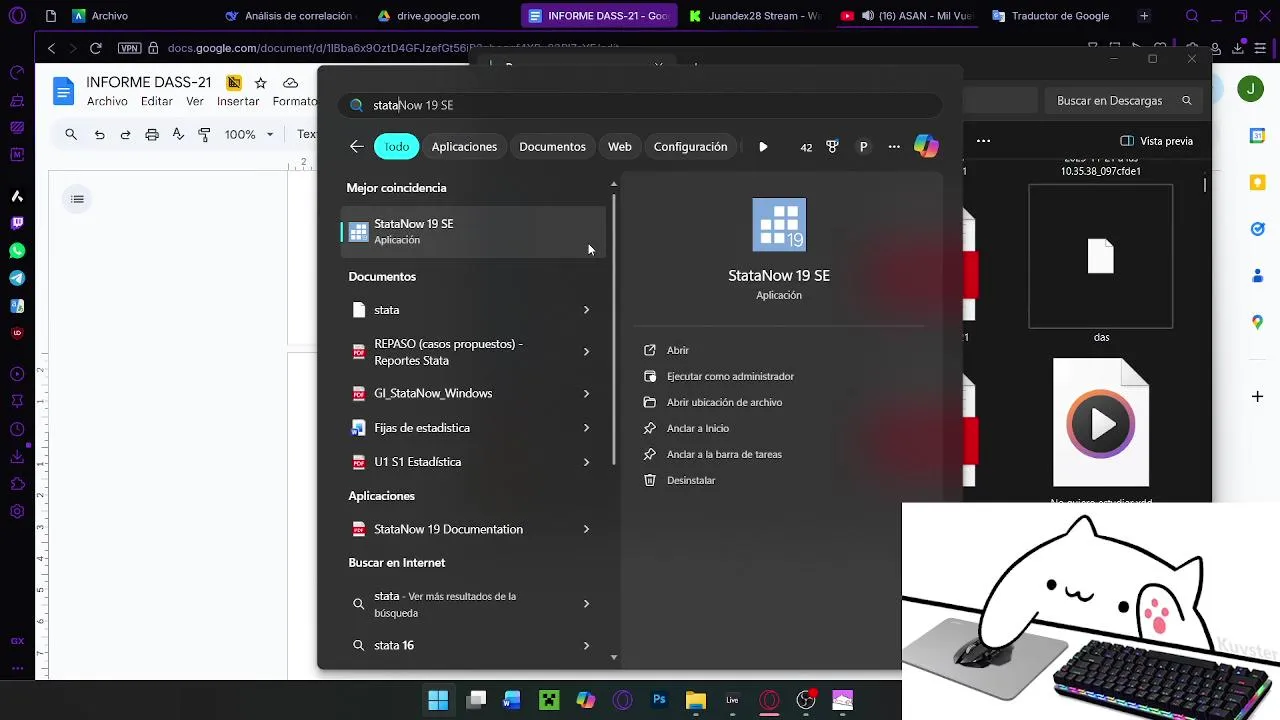Go back with the search panel arrow

[357, 147]
